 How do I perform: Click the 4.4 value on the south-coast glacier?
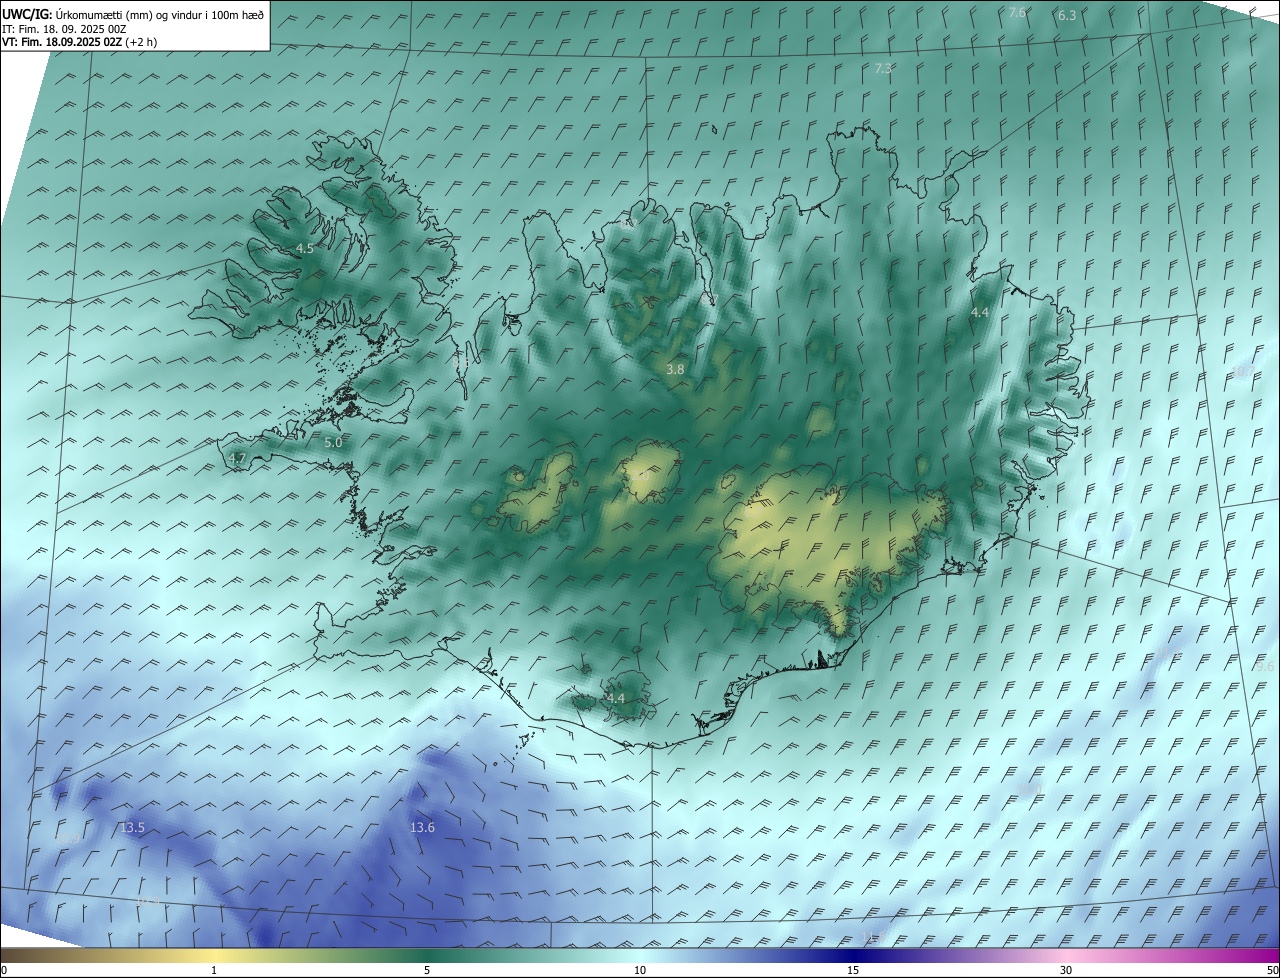pyautogui.click(x=615, y=699)
